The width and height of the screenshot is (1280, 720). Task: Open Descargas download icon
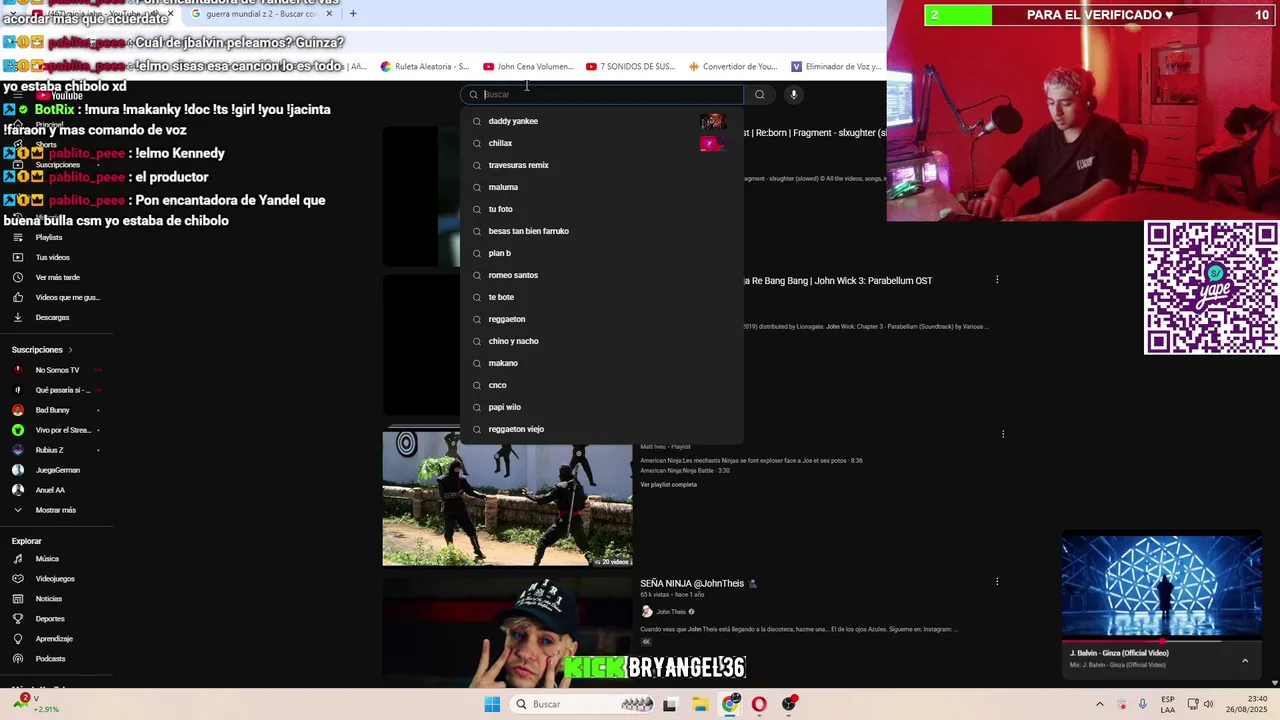point(17,317)
